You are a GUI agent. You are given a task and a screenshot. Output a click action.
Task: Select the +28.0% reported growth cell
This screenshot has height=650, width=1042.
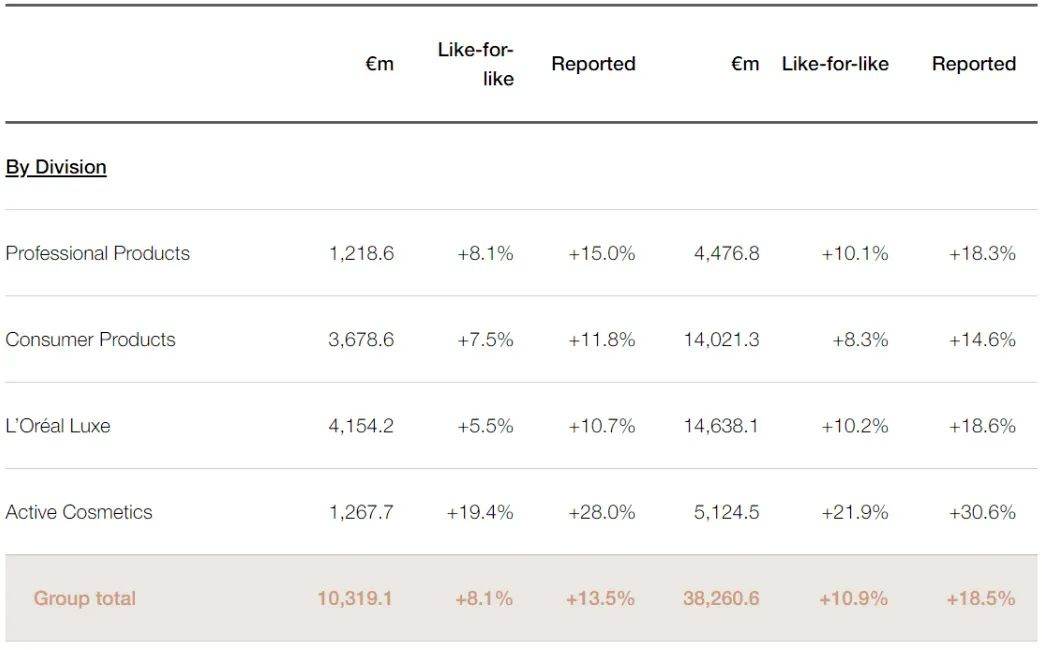(602, 512)
